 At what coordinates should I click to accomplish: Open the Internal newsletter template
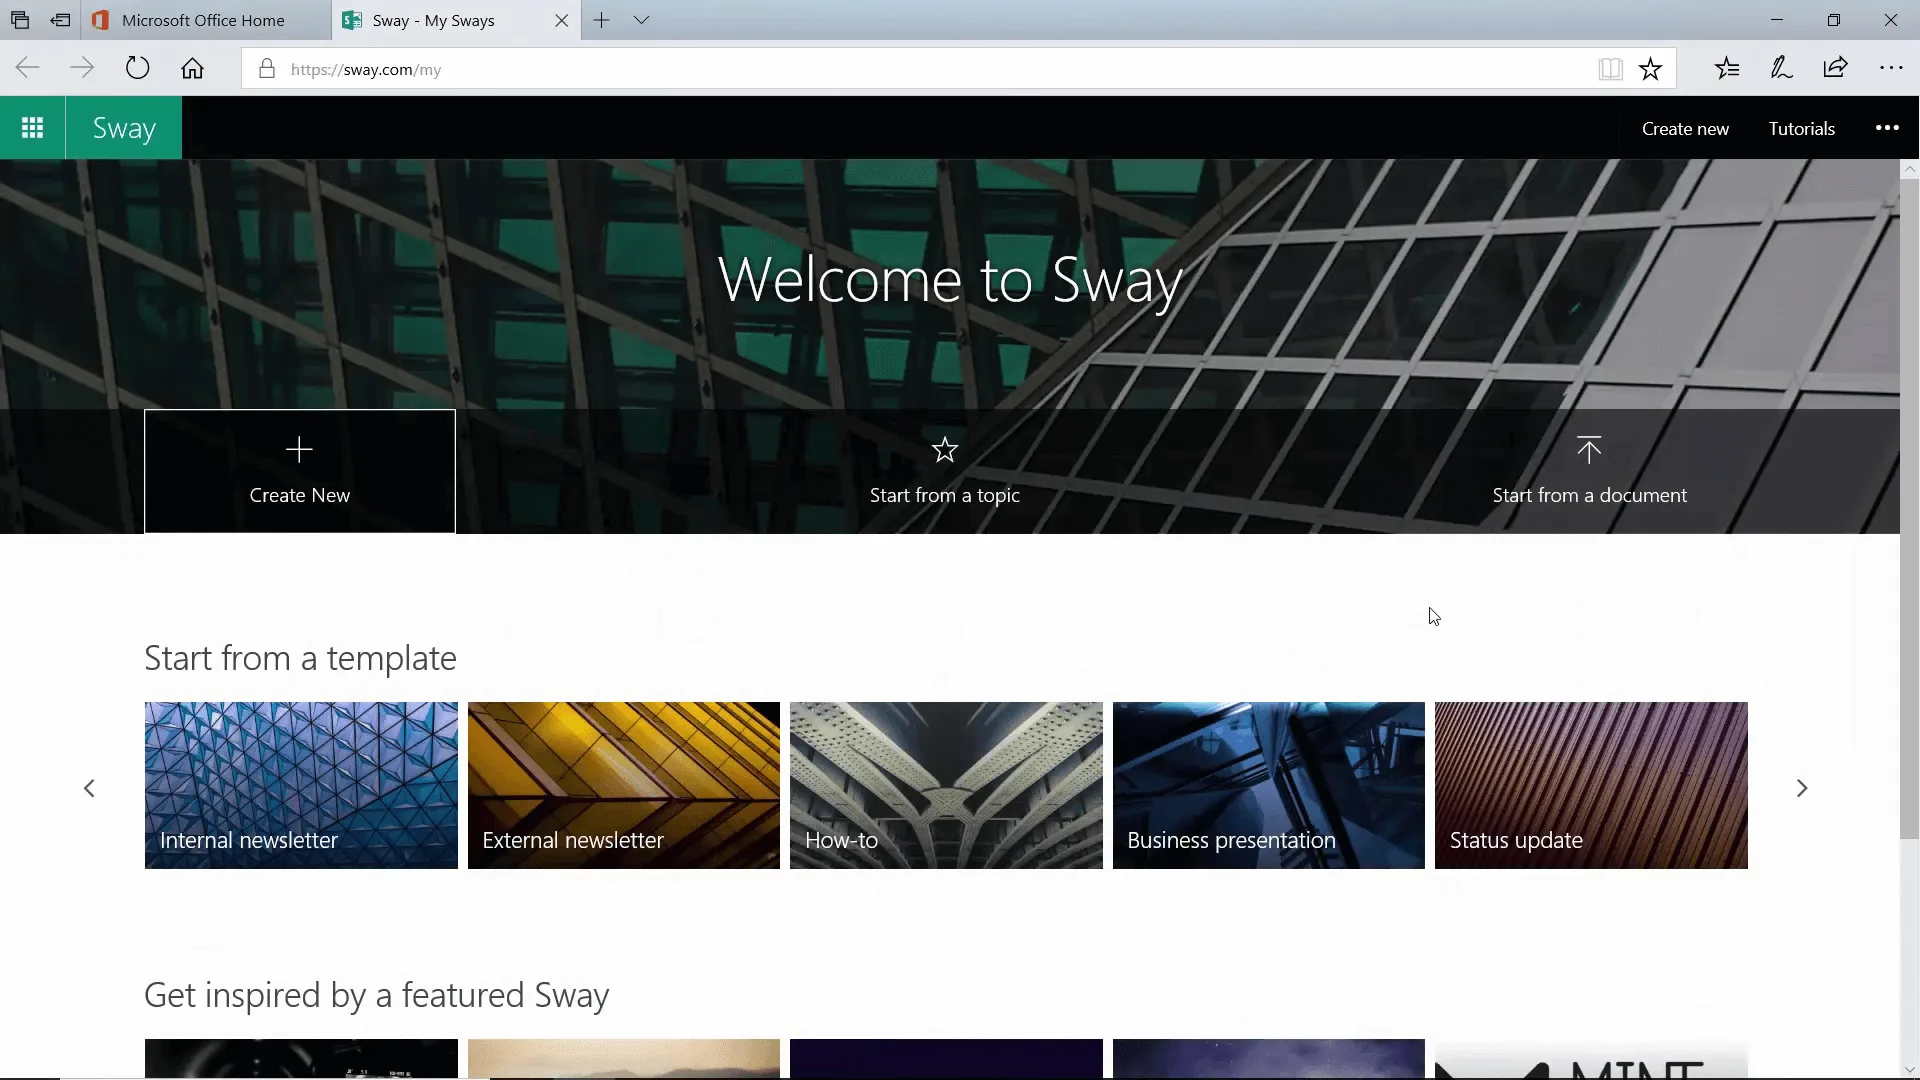[301, 785]
